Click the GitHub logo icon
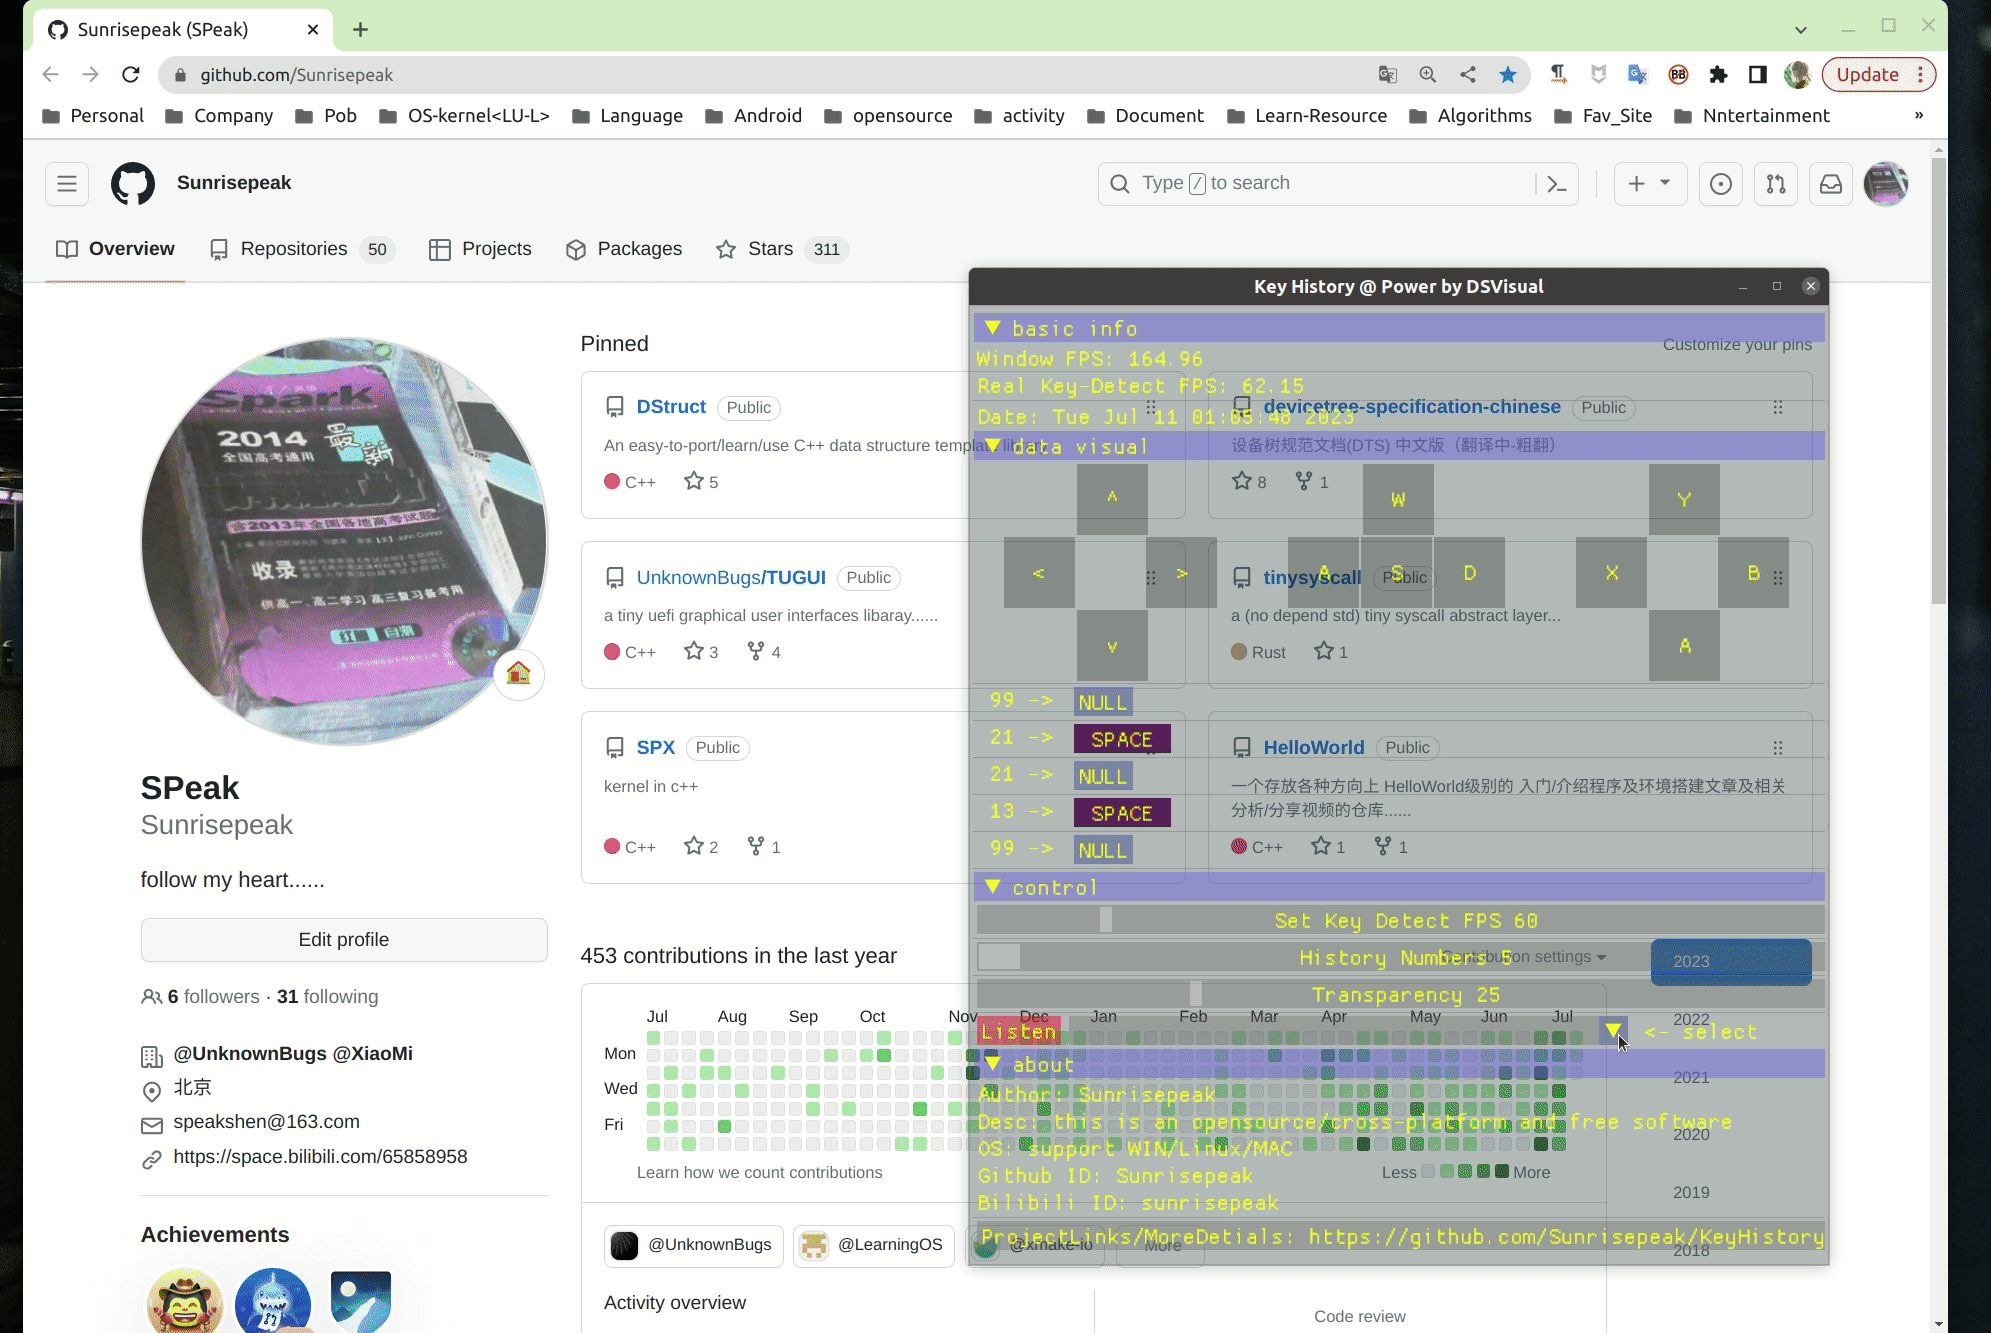Image resolution: width=1991 pixels, height=1333 pixels. tap(134, 183)
